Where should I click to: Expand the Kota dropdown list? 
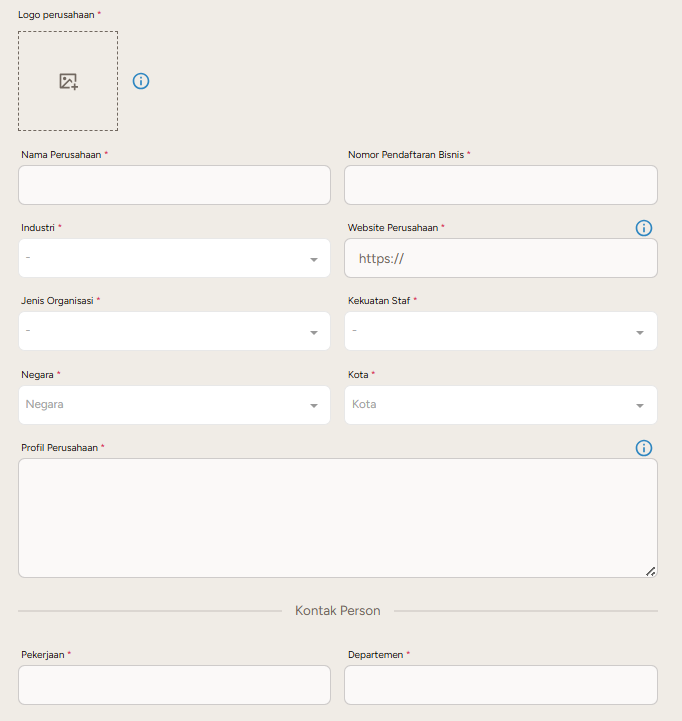500,405
